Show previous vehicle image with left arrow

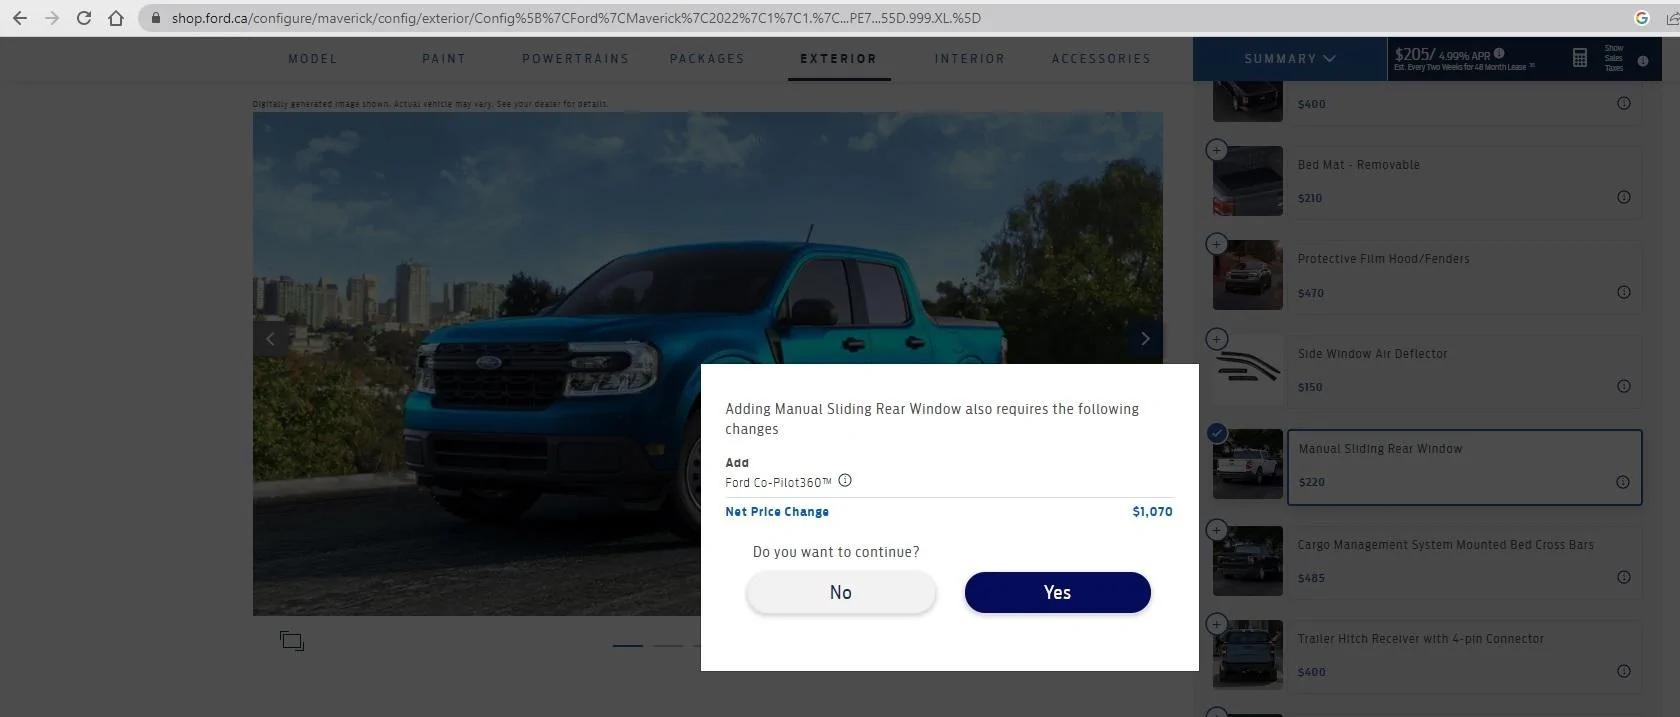coord(270,339)
